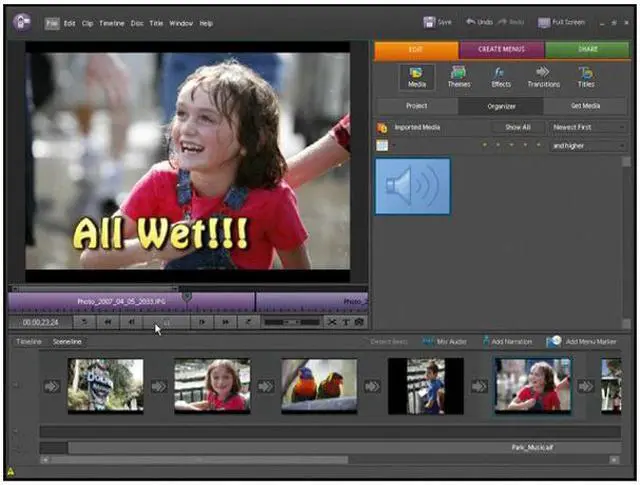Click the Redo arrow icon
This screenshot has width=640, height=485.
pos(502,22)
